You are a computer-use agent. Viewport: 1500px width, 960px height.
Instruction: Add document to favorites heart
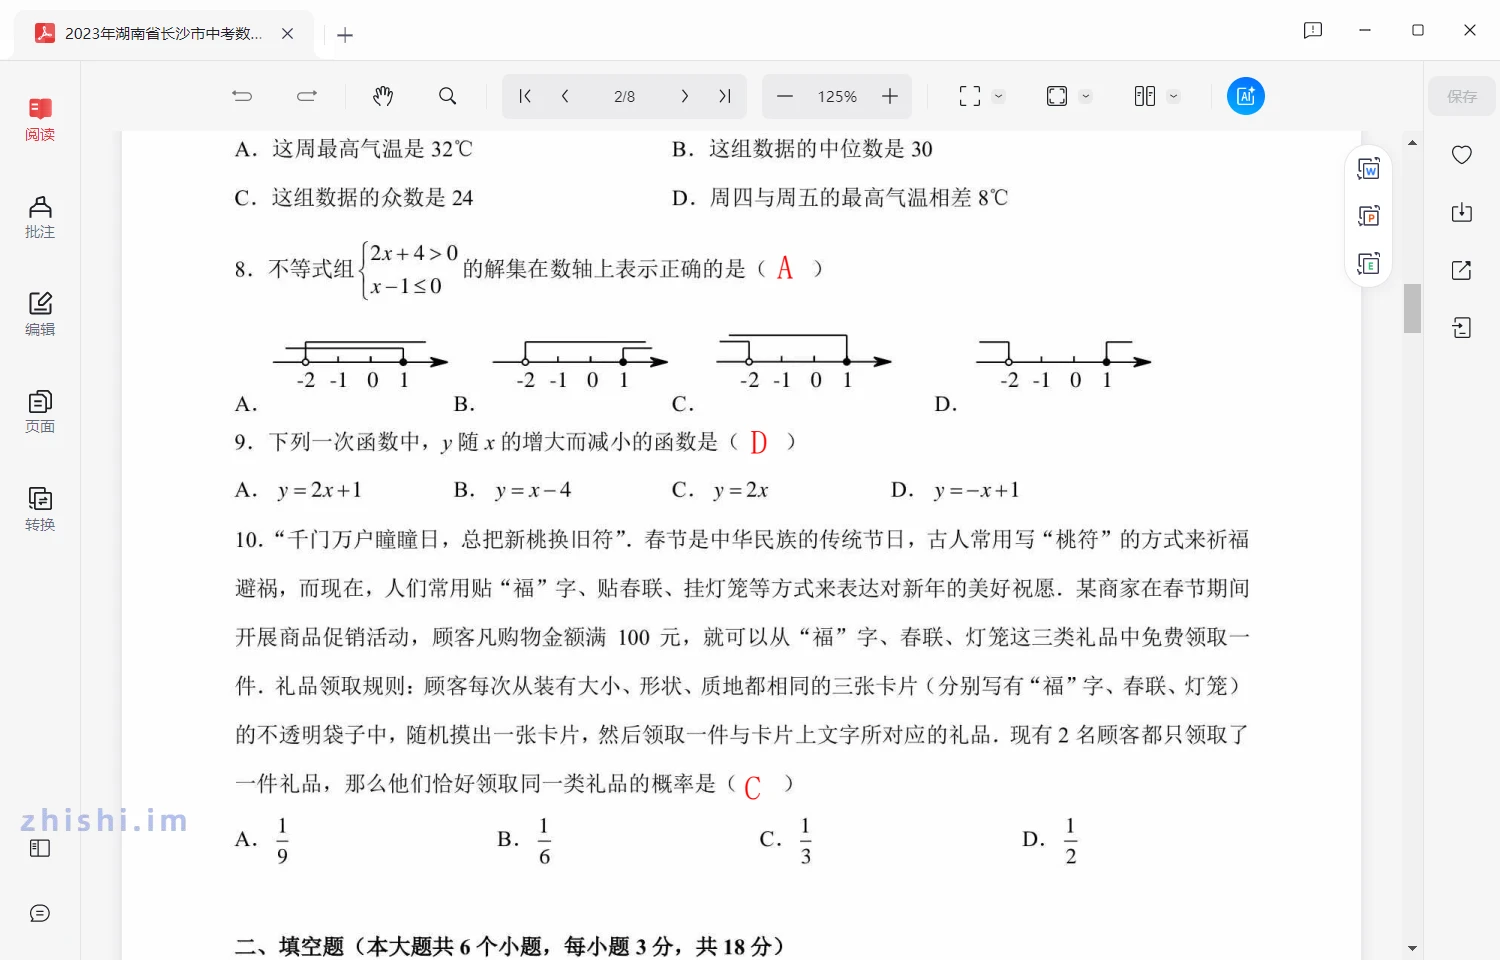[1462, 155]
